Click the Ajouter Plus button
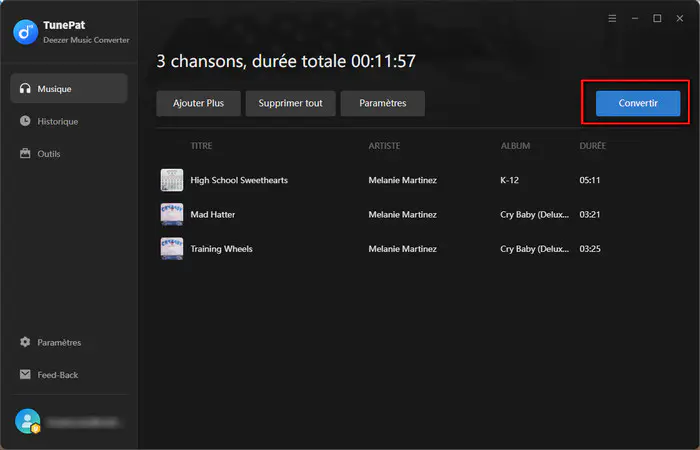This screenshot has width=700, height=450. pyautogui.click(x=198, y=103)
